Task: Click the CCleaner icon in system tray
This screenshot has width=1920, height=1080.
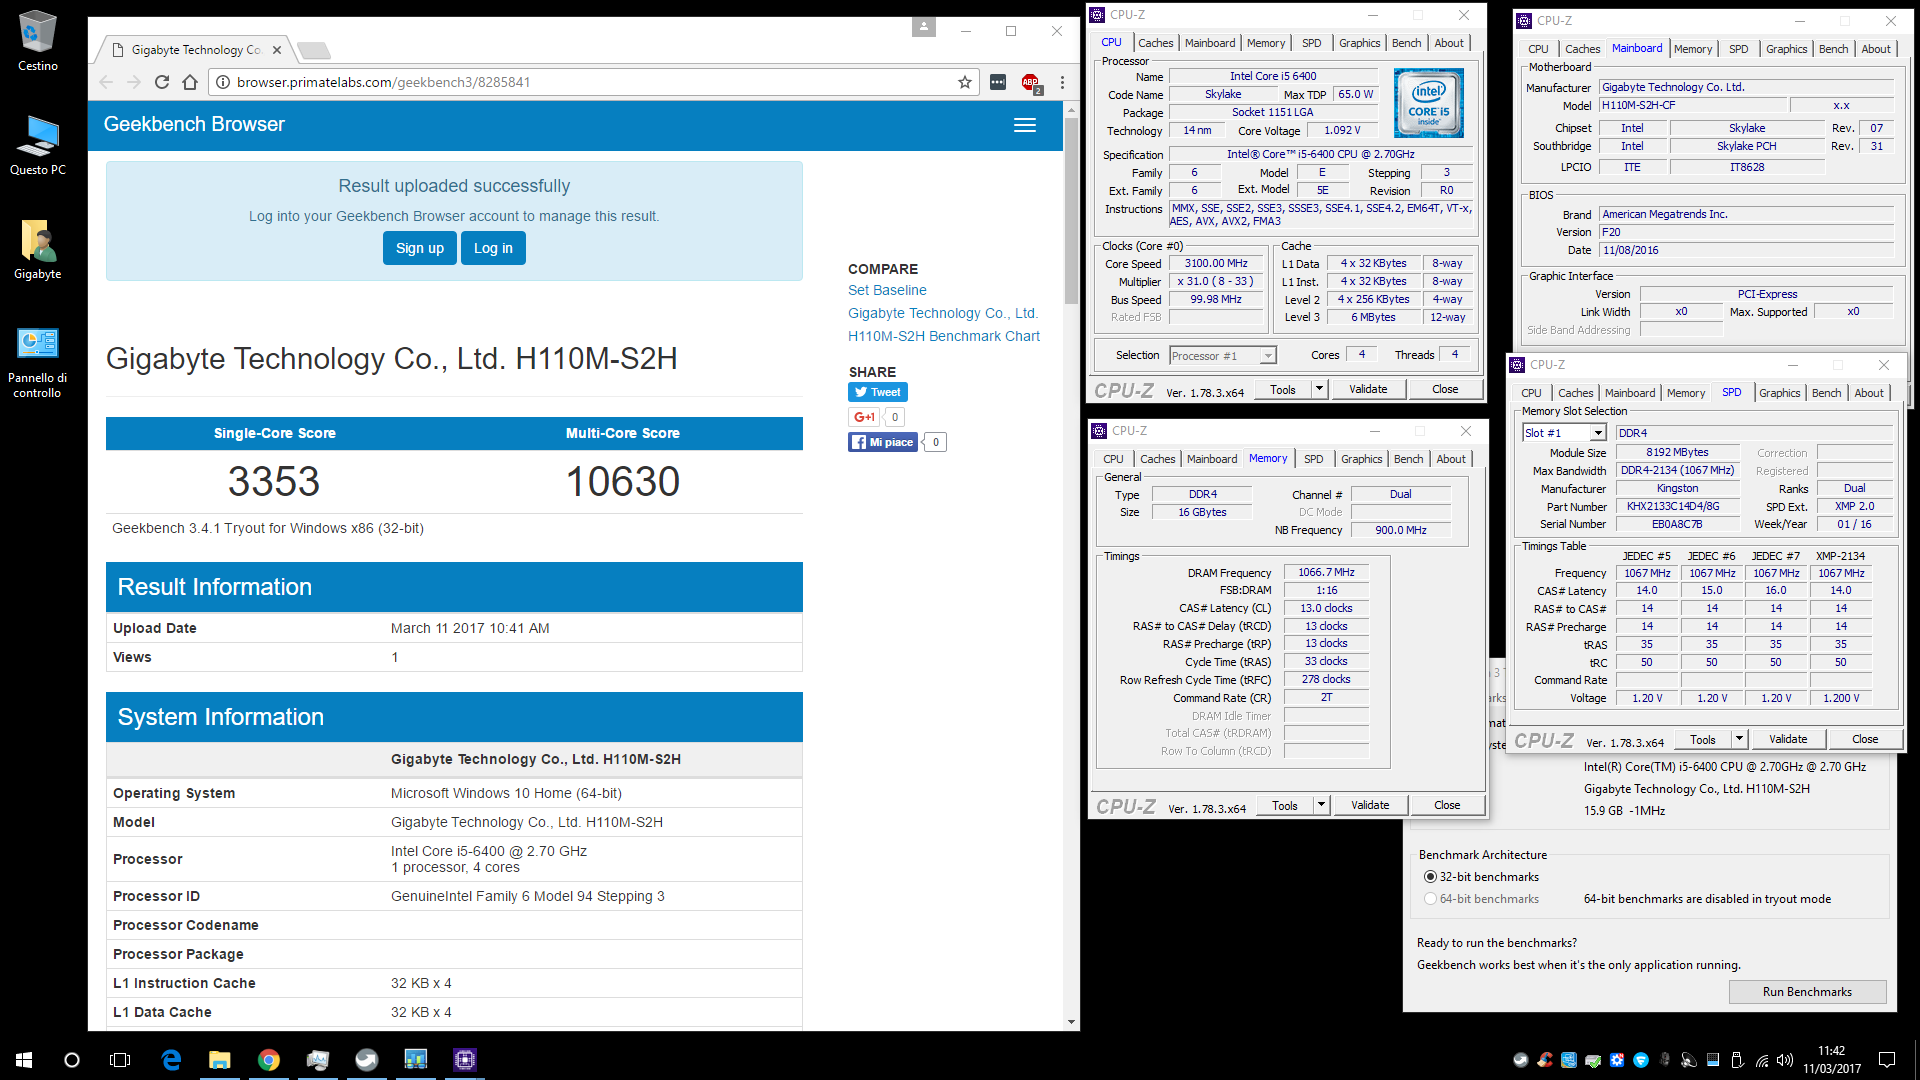Action: pyautogui.click(x=1545, y=1060)
